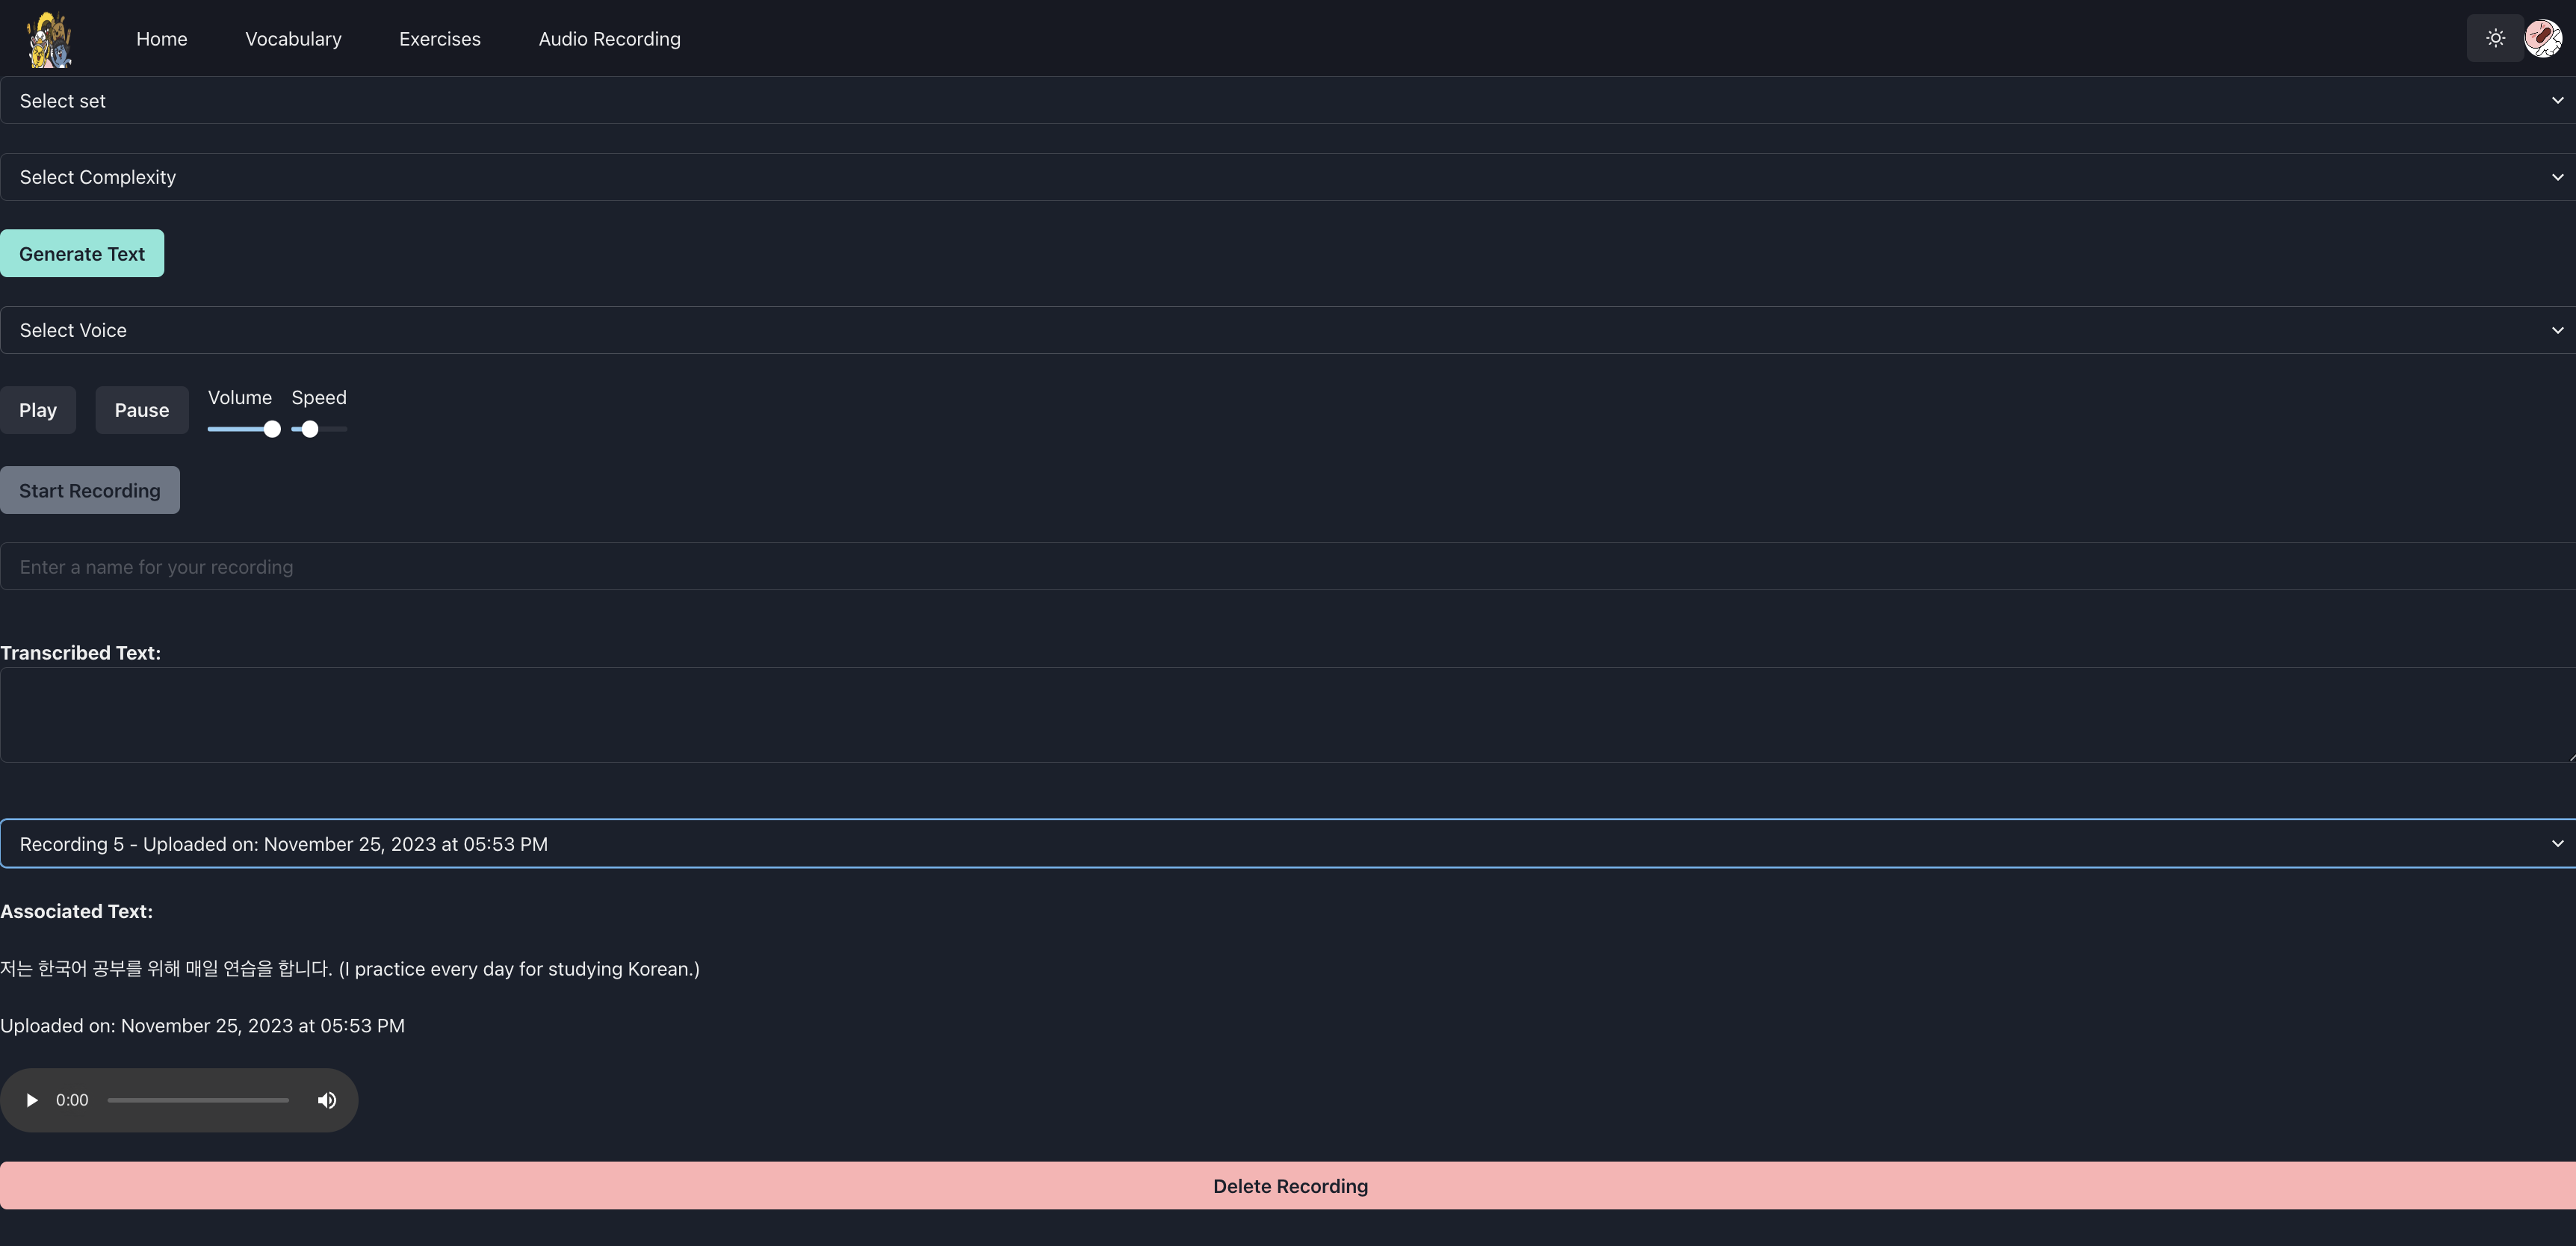Viewport: 2576px width, 1246px height.
Task: Click the Pause button
Action: (x=142, y=410)
